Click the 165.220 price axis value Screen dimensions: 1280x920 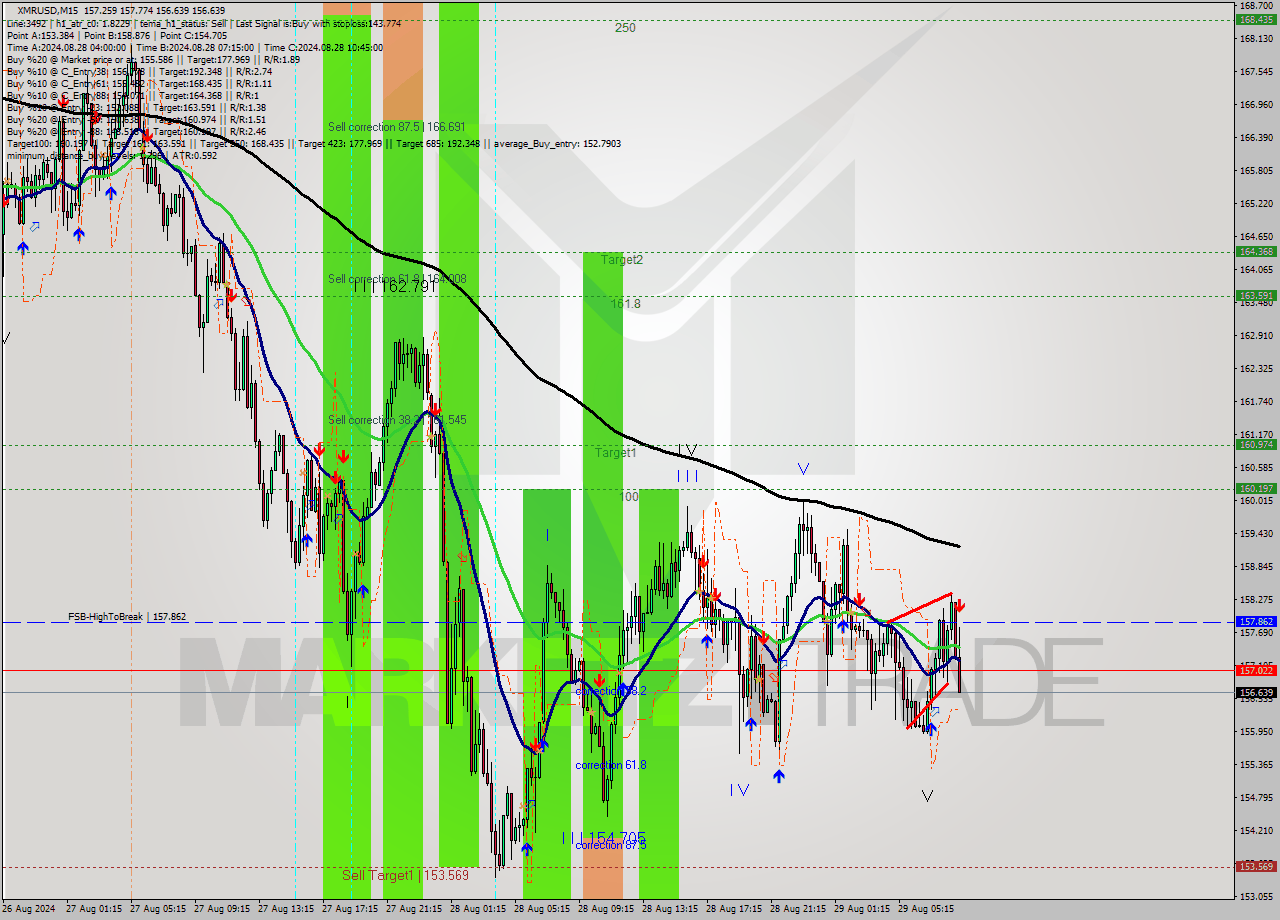1256,203
